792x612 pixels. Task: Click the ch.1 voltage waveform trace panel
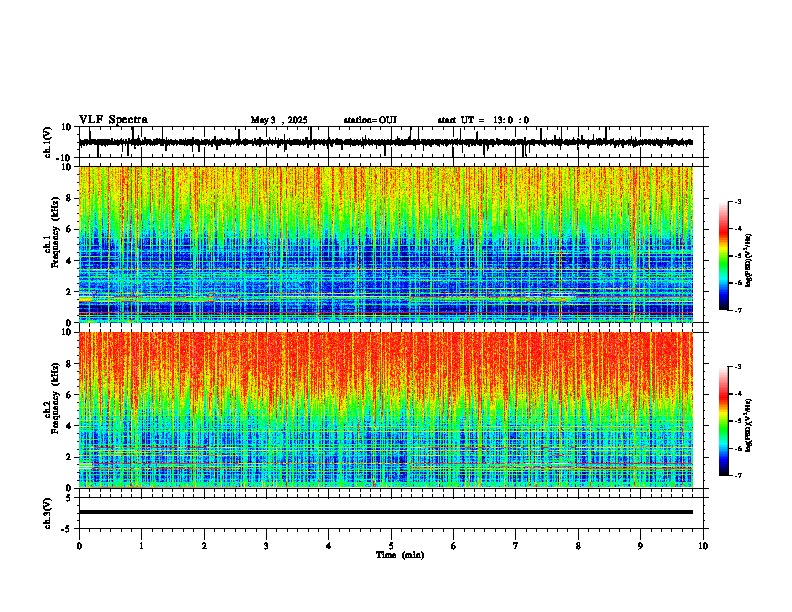393,142
